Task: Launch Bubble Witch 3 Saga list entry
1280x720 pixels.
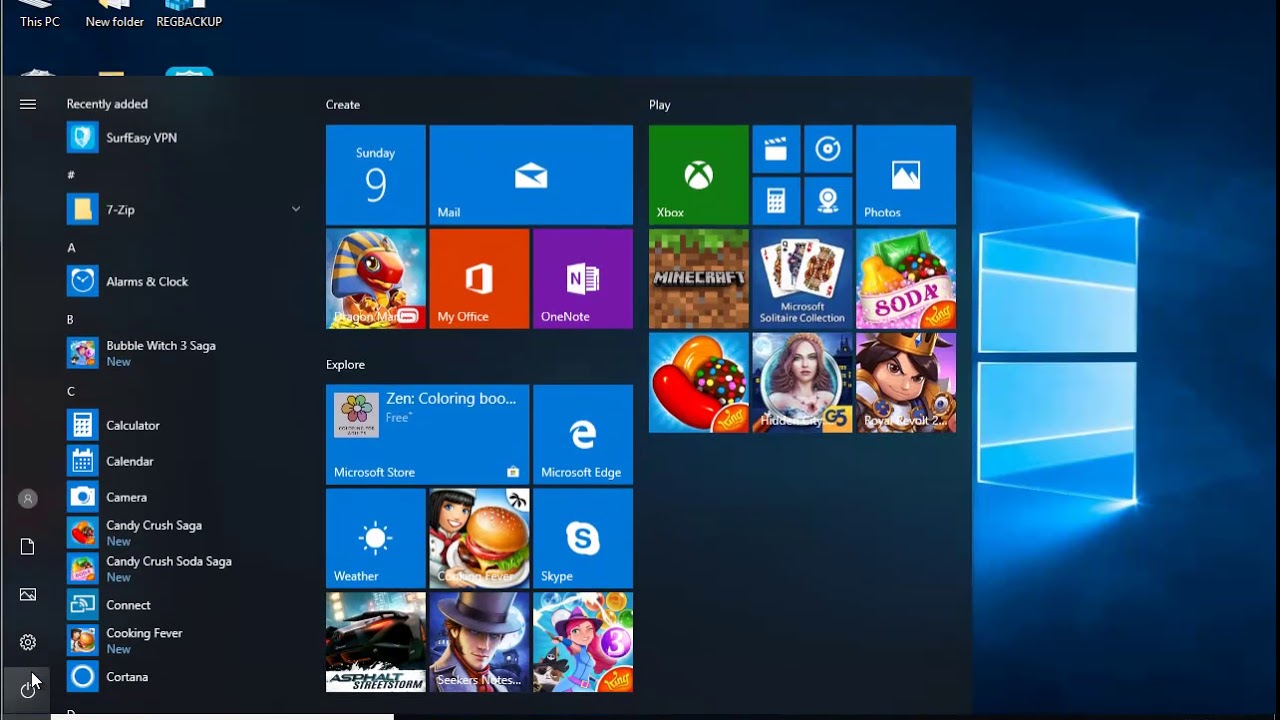Action: tap(184, 353)
